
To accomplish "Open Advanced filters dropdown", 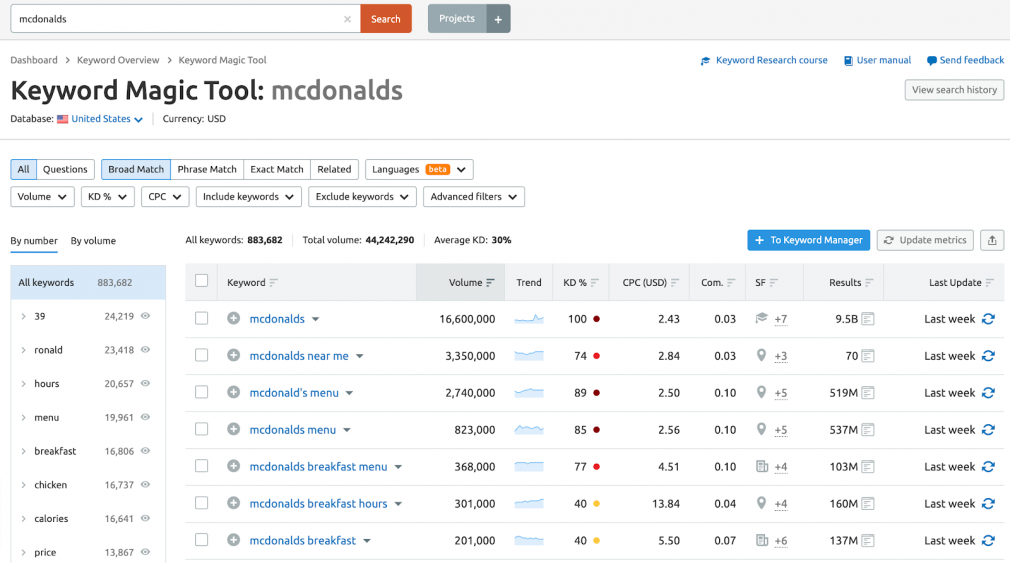I will click(473, 196).
